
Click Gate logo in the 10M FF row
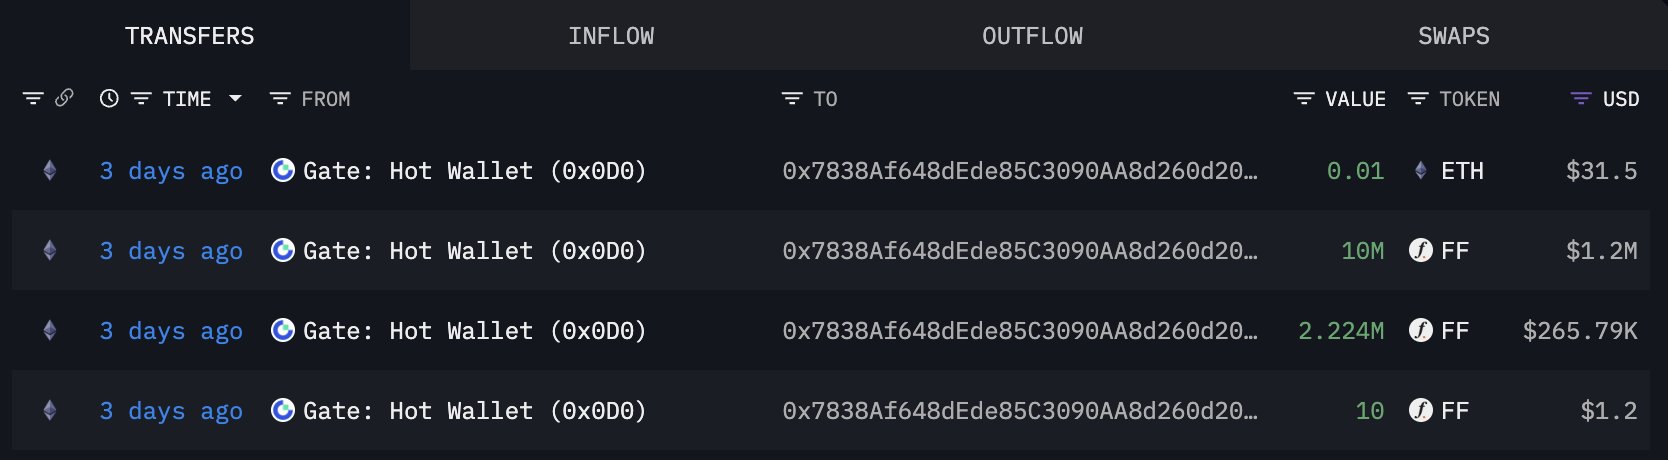pyautogui.click(x=283, y=250)
